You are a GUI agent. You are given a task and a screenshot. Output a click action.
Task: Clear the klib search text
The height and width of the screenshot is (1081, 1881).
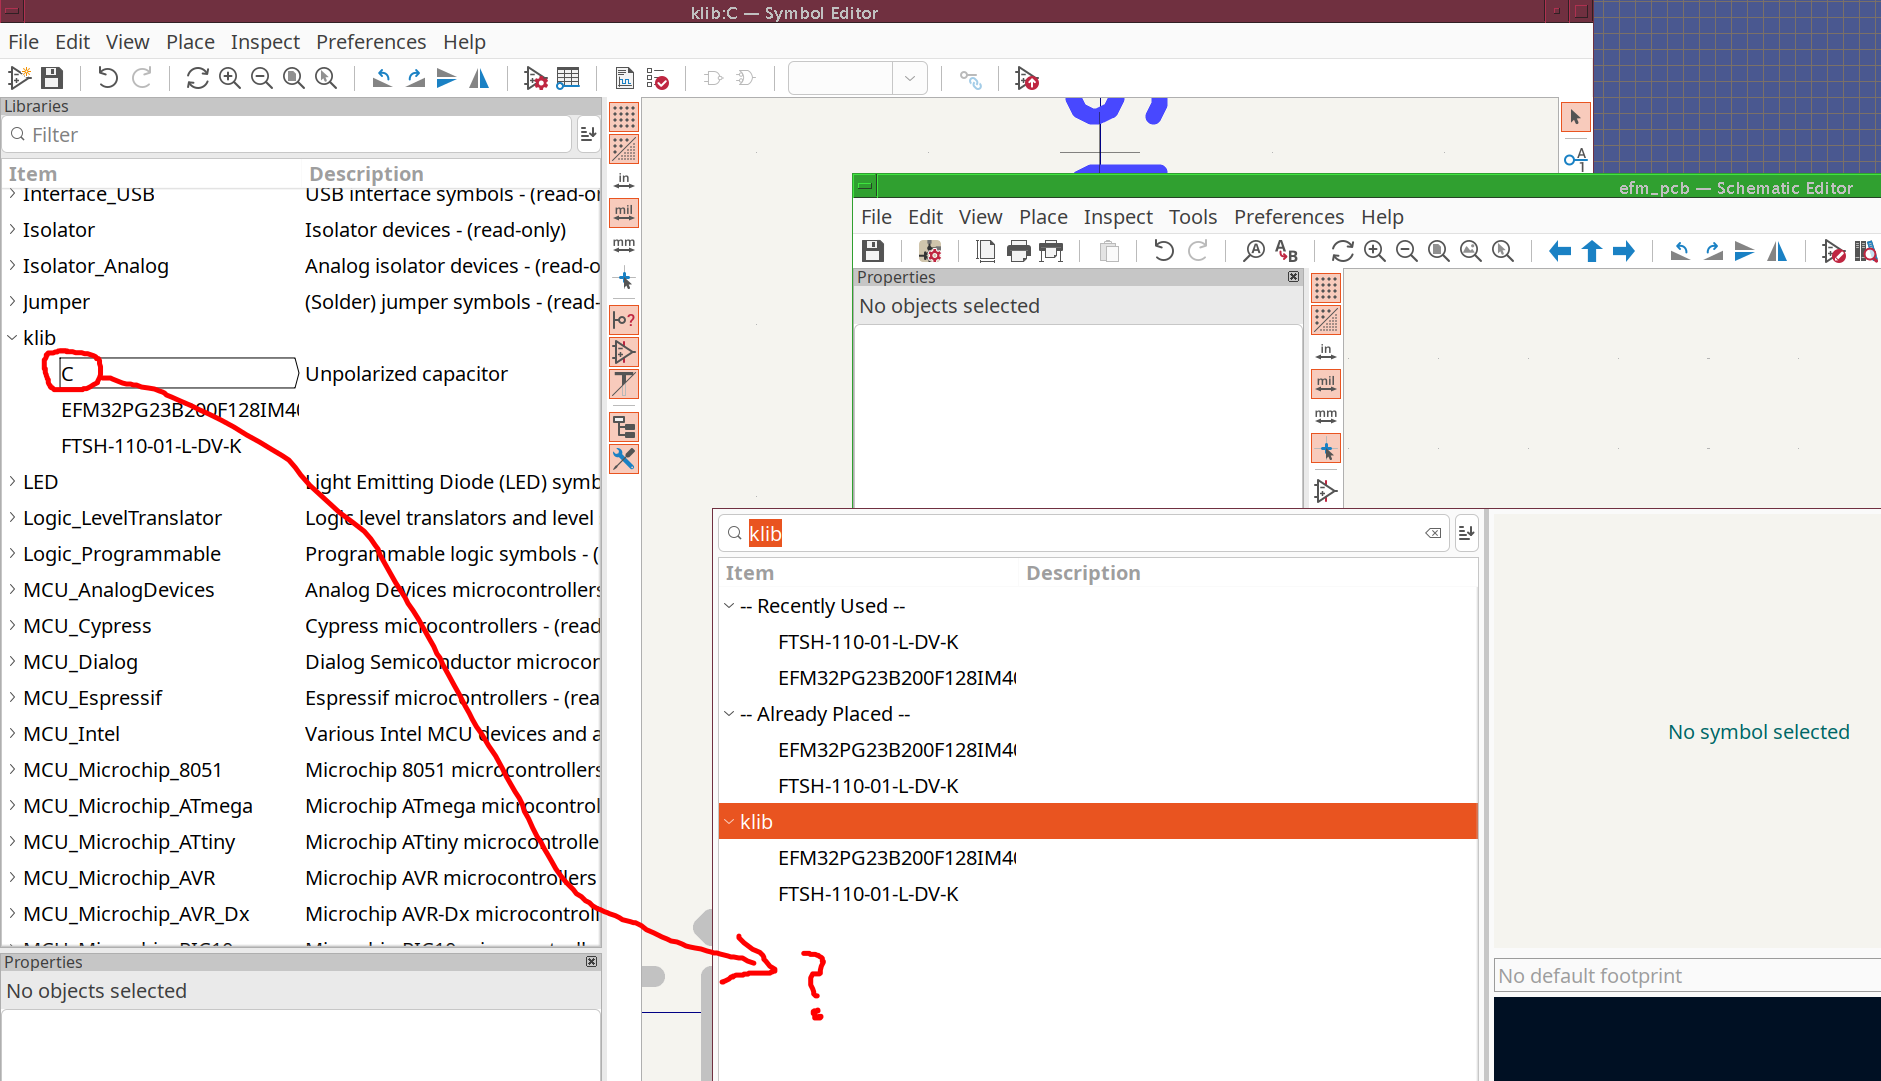click(x=1433, y=533)
